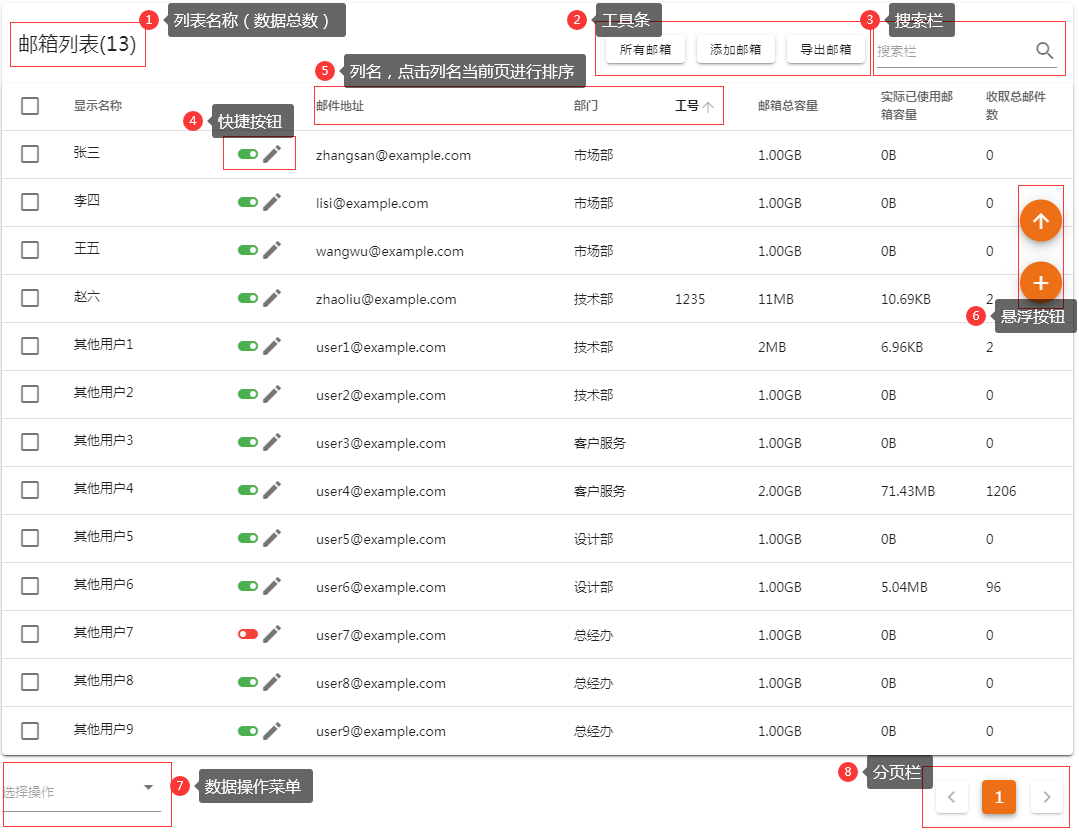Image resolution: width=1079 pixels, height=839 pixels.
Task: Click the 所有邮箱 toolbar button
Action: 645,49
